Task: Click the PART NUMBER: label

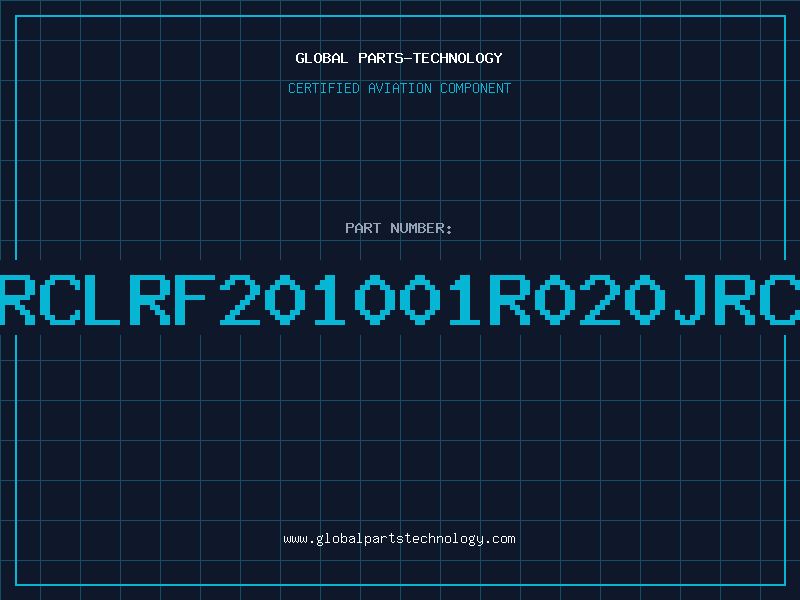Action: click(399, 228)
